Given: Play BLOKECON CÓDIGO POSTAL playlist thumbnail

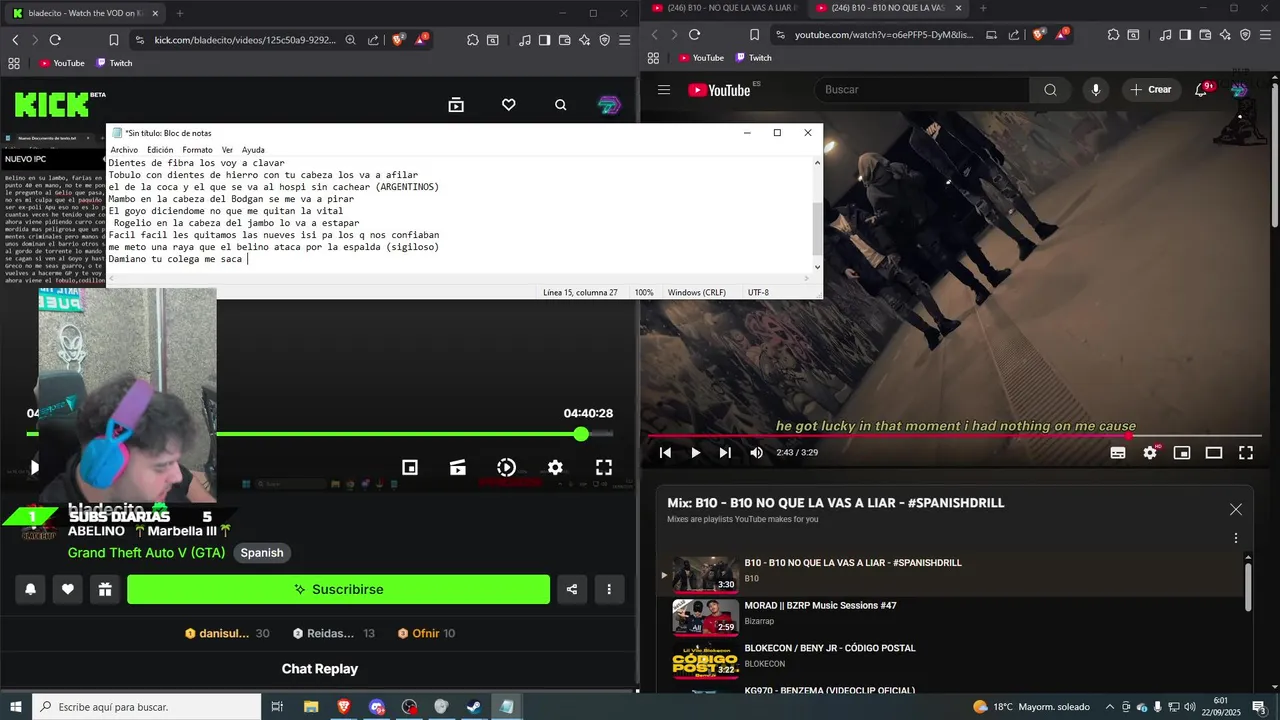Looking at the screenshot, I should point(705,660).
